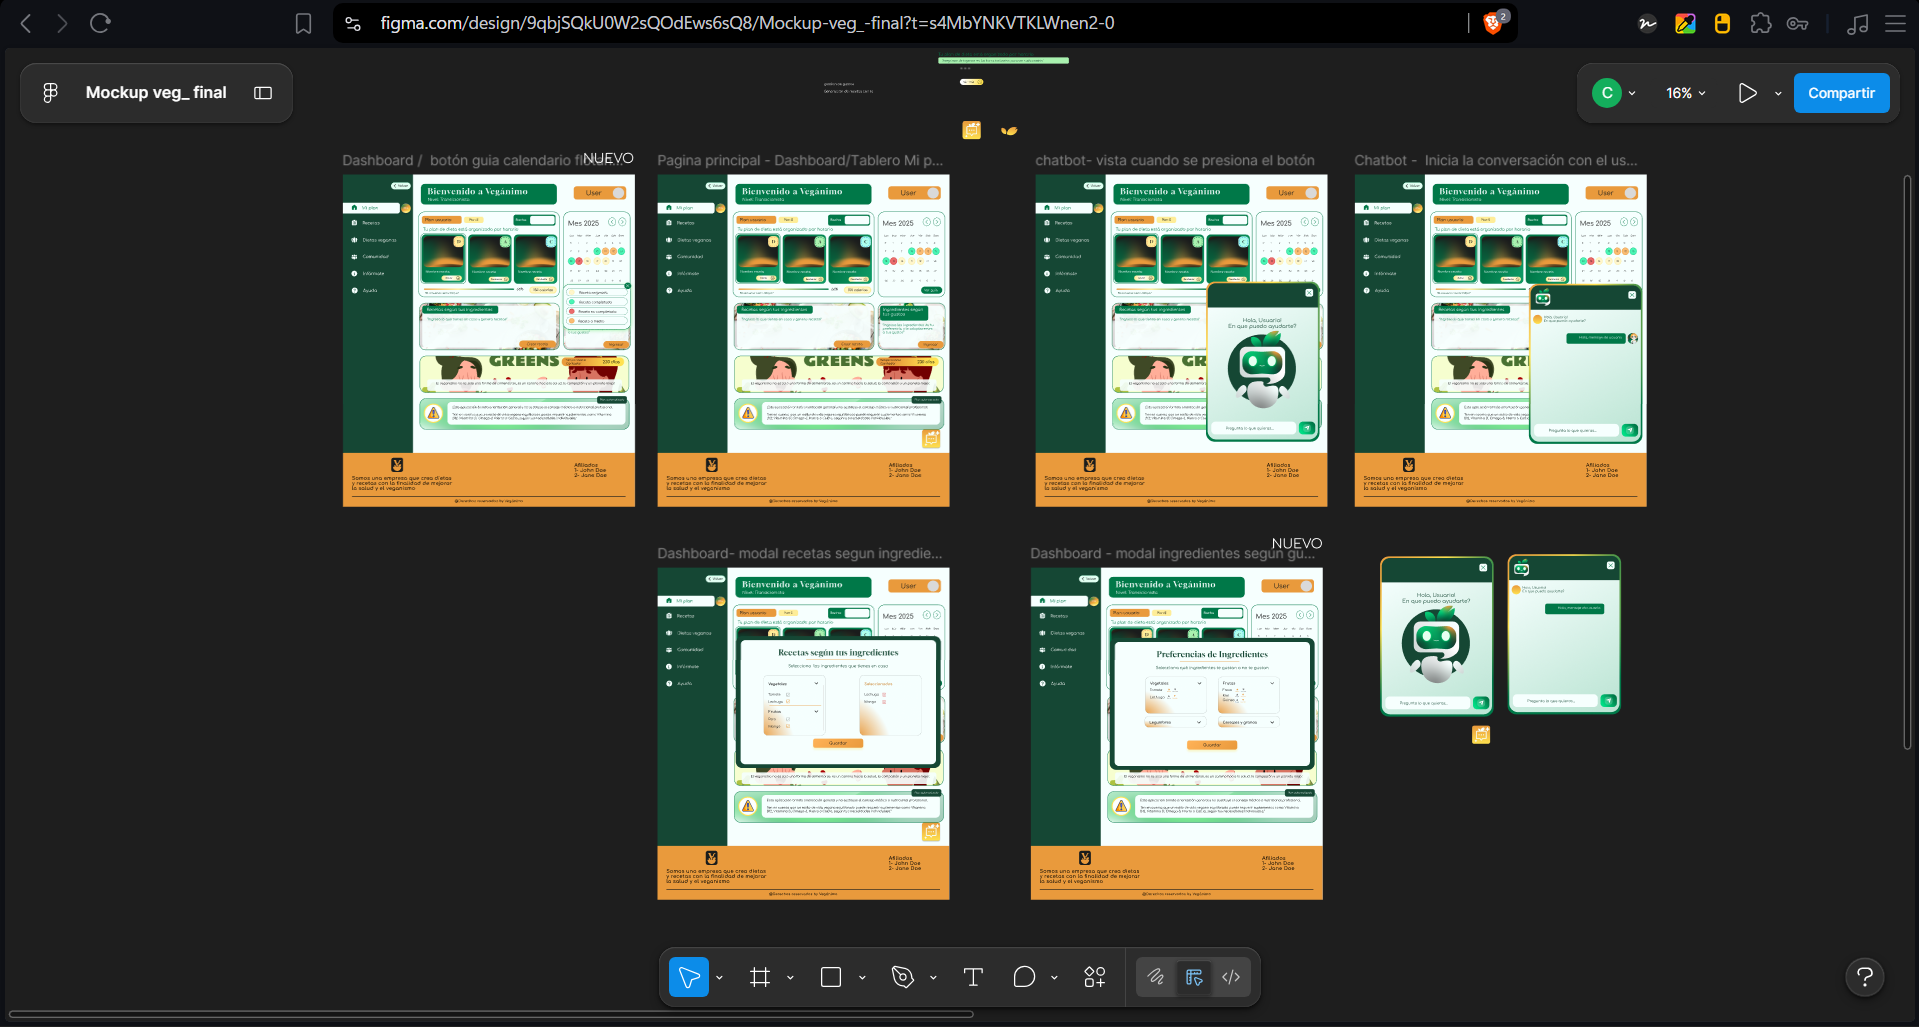
Task: Expand the shape tools chevron
Action: (862, 977)
